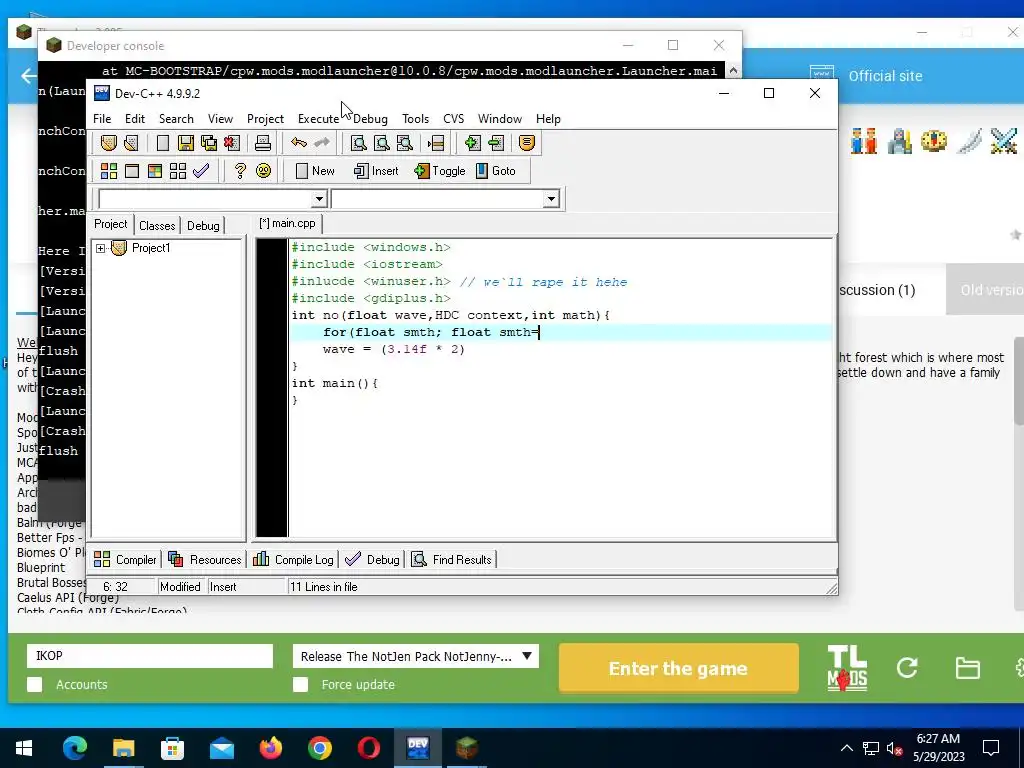Click the Find icon with magnifier
Viewport: 1024px width, 768px height.
359,142
